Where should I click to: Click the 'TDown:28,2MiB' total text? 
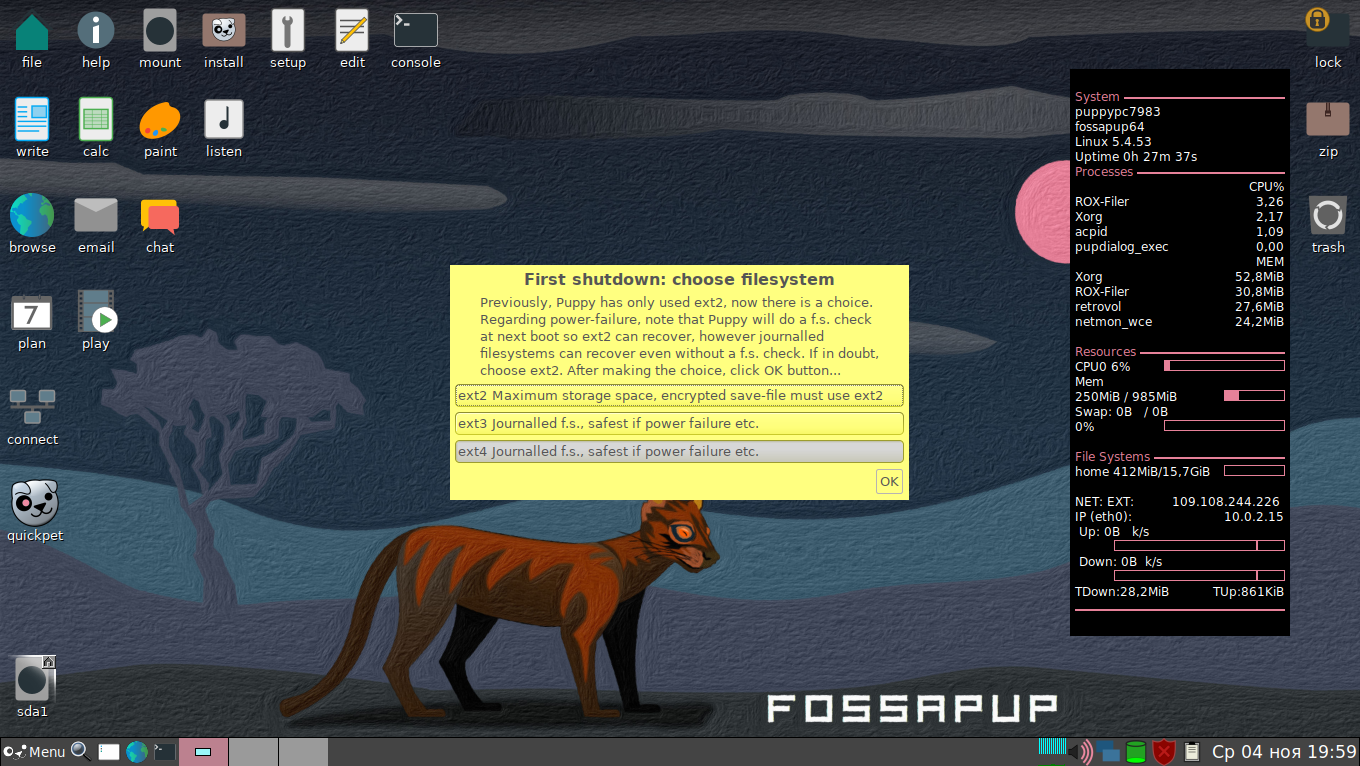[x=1122, y=592]
